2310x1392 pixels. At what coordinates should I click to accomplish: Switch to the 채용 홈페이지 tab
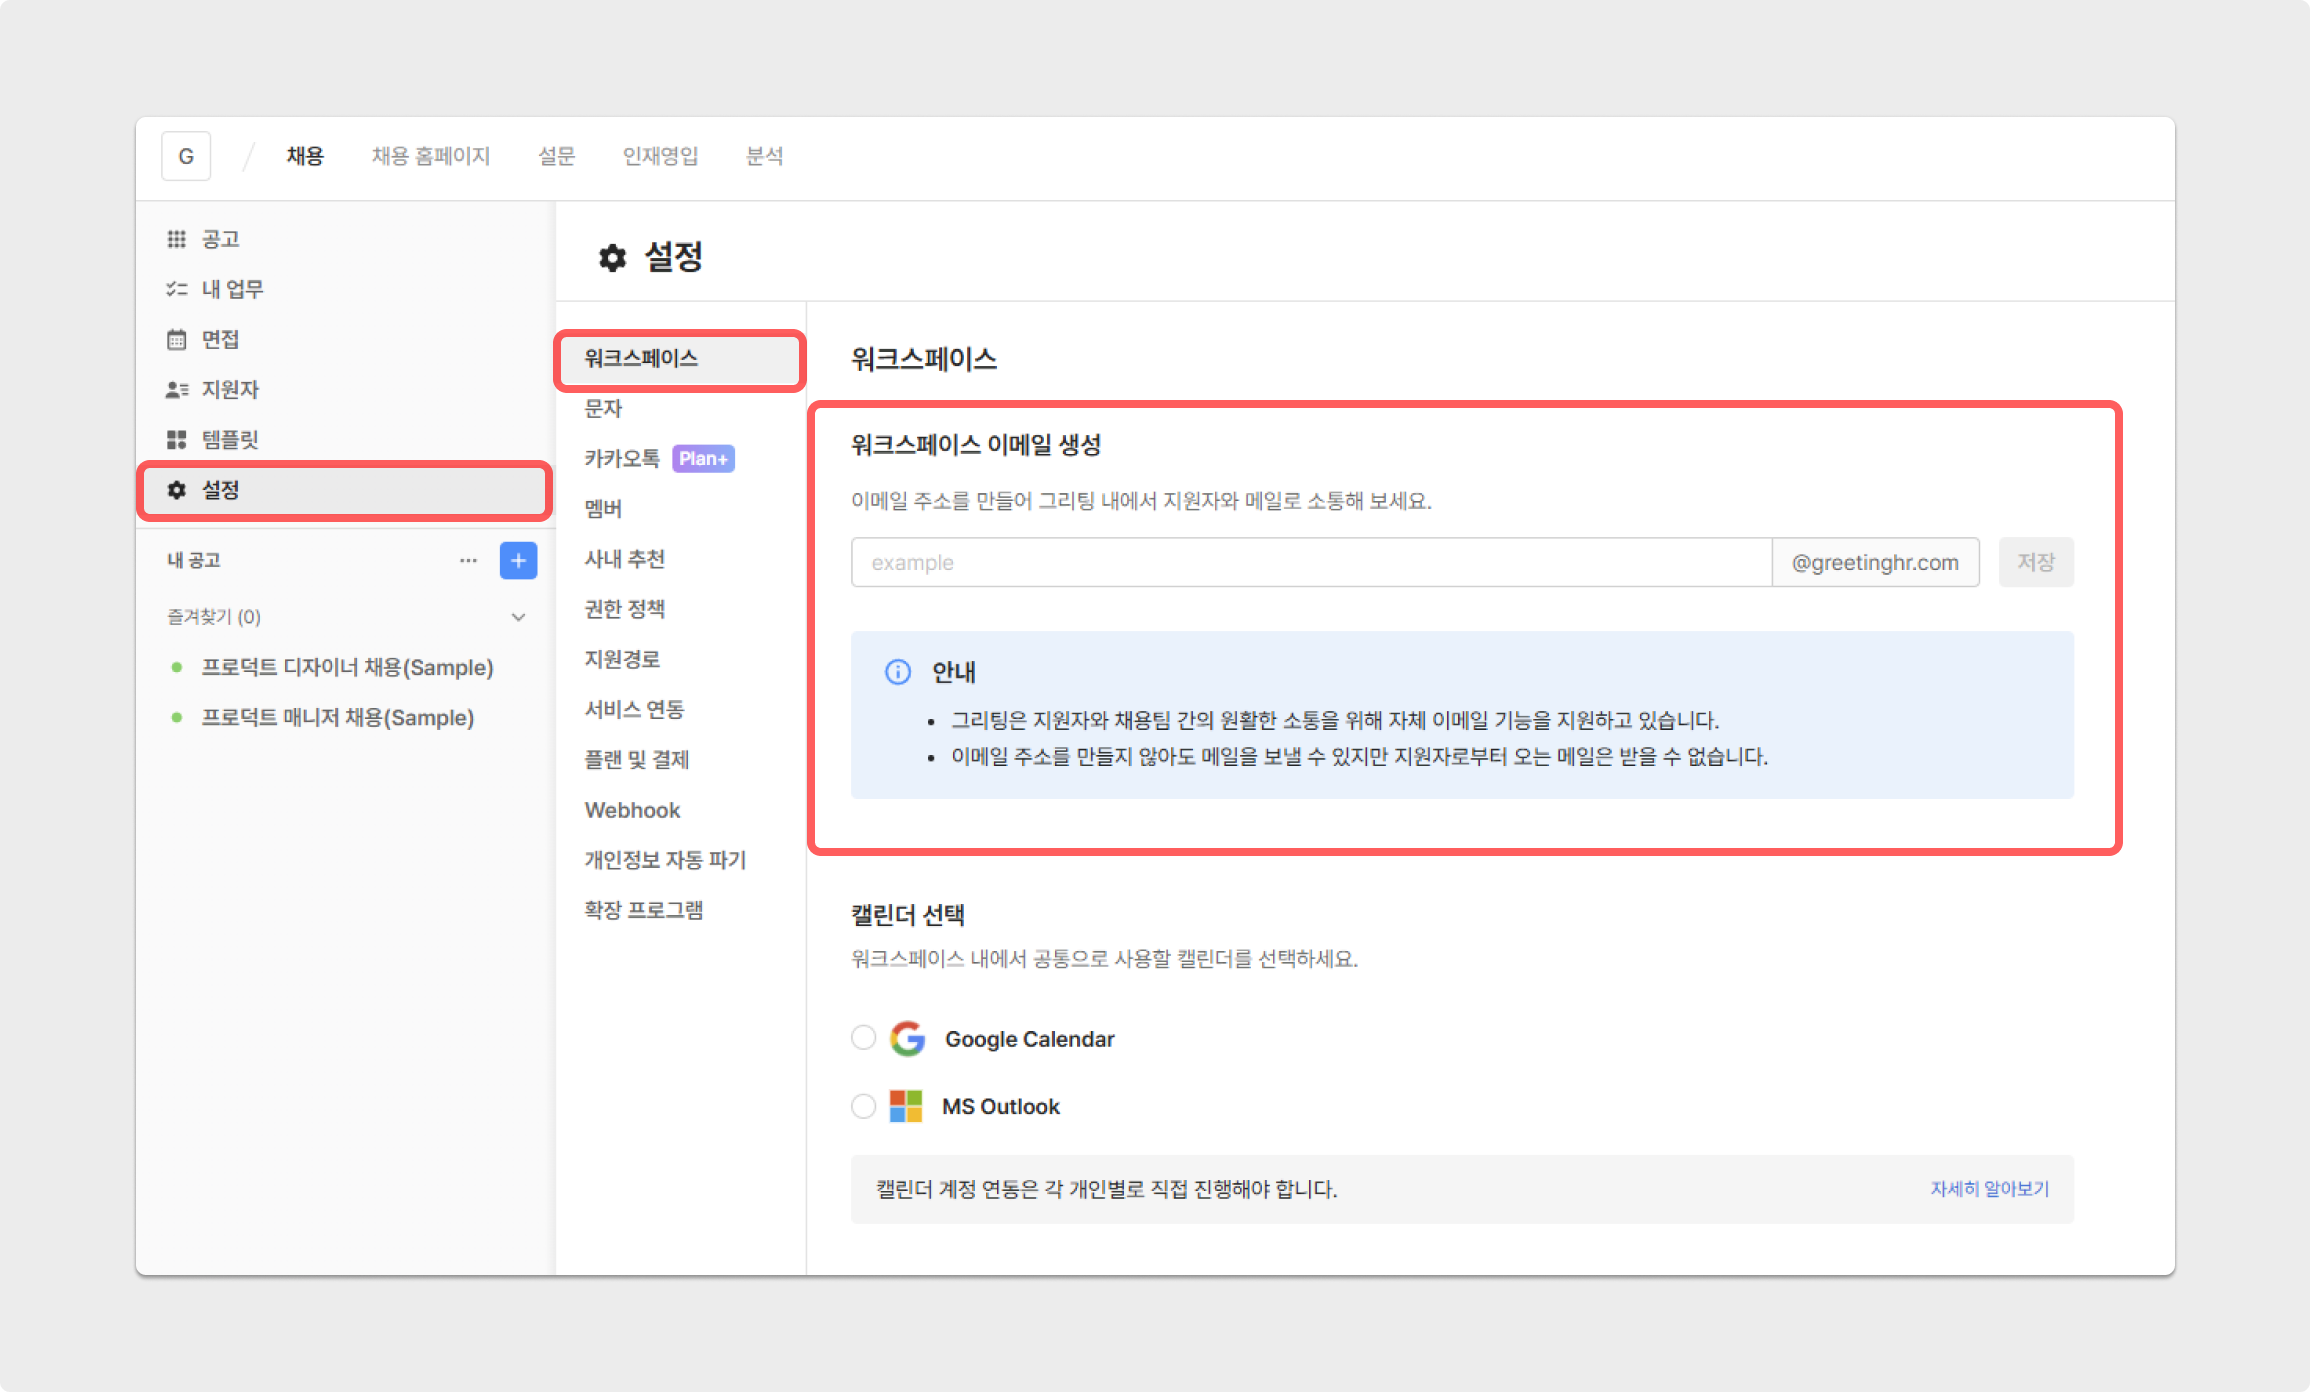[x=431, y=156]
